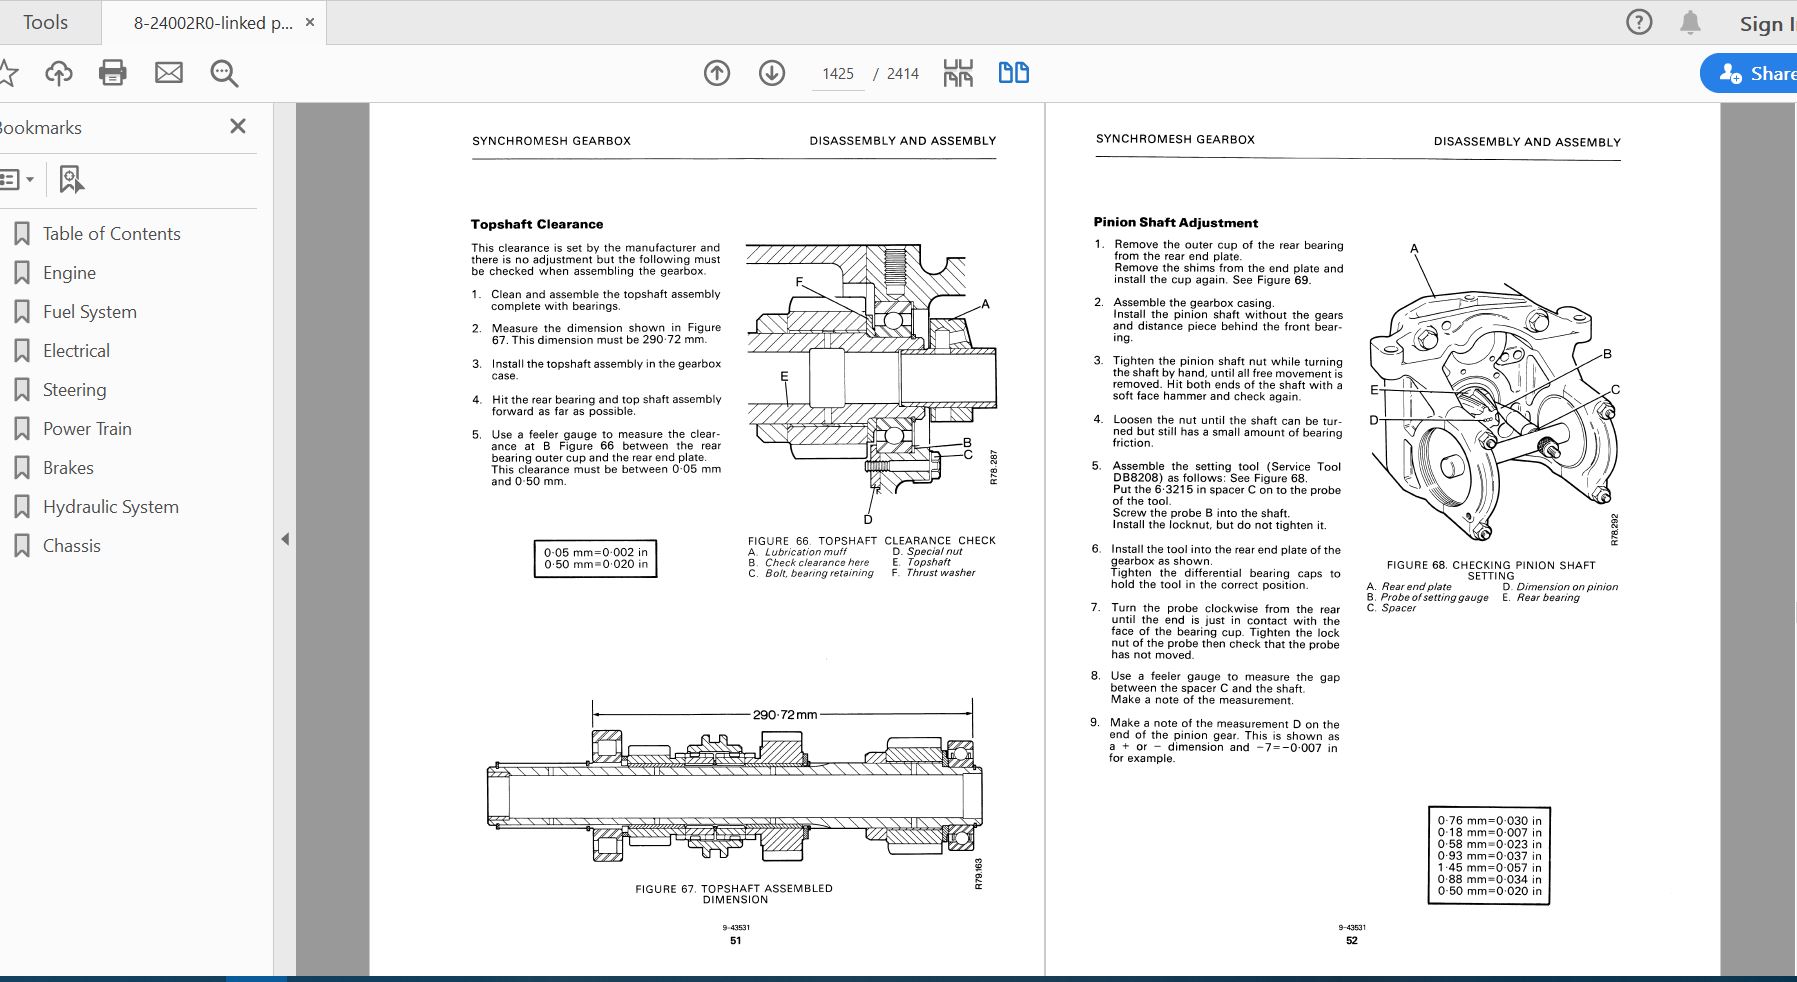Click the upload to cloud icon
This screenshot has width=1797, height=982.
(x=59, y=73)
